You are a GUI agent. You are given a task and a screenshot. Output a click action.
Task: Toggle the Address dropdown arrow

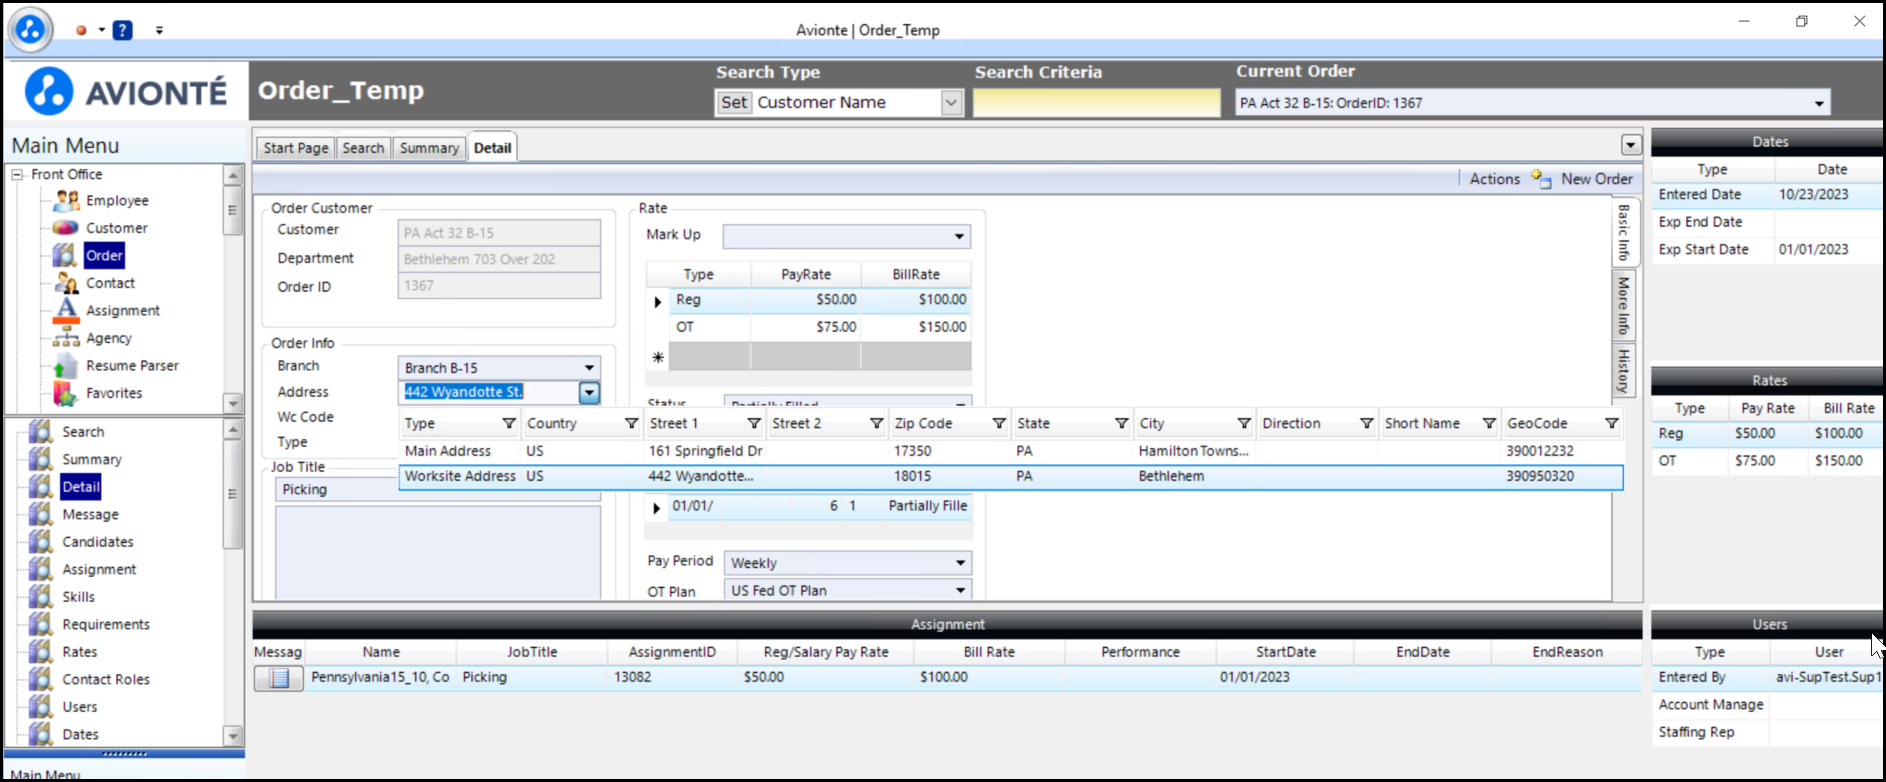(589, 393)
